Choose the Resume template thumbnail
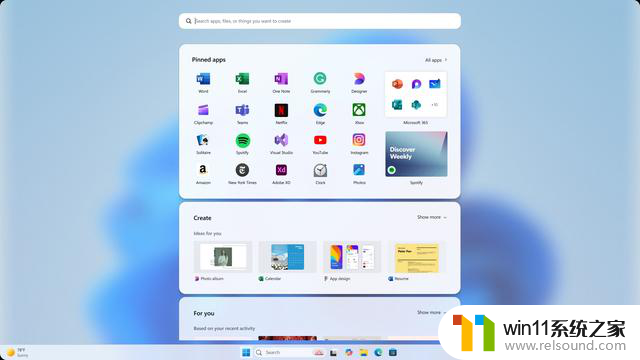 pyautogui.click(x=416, y=257)
